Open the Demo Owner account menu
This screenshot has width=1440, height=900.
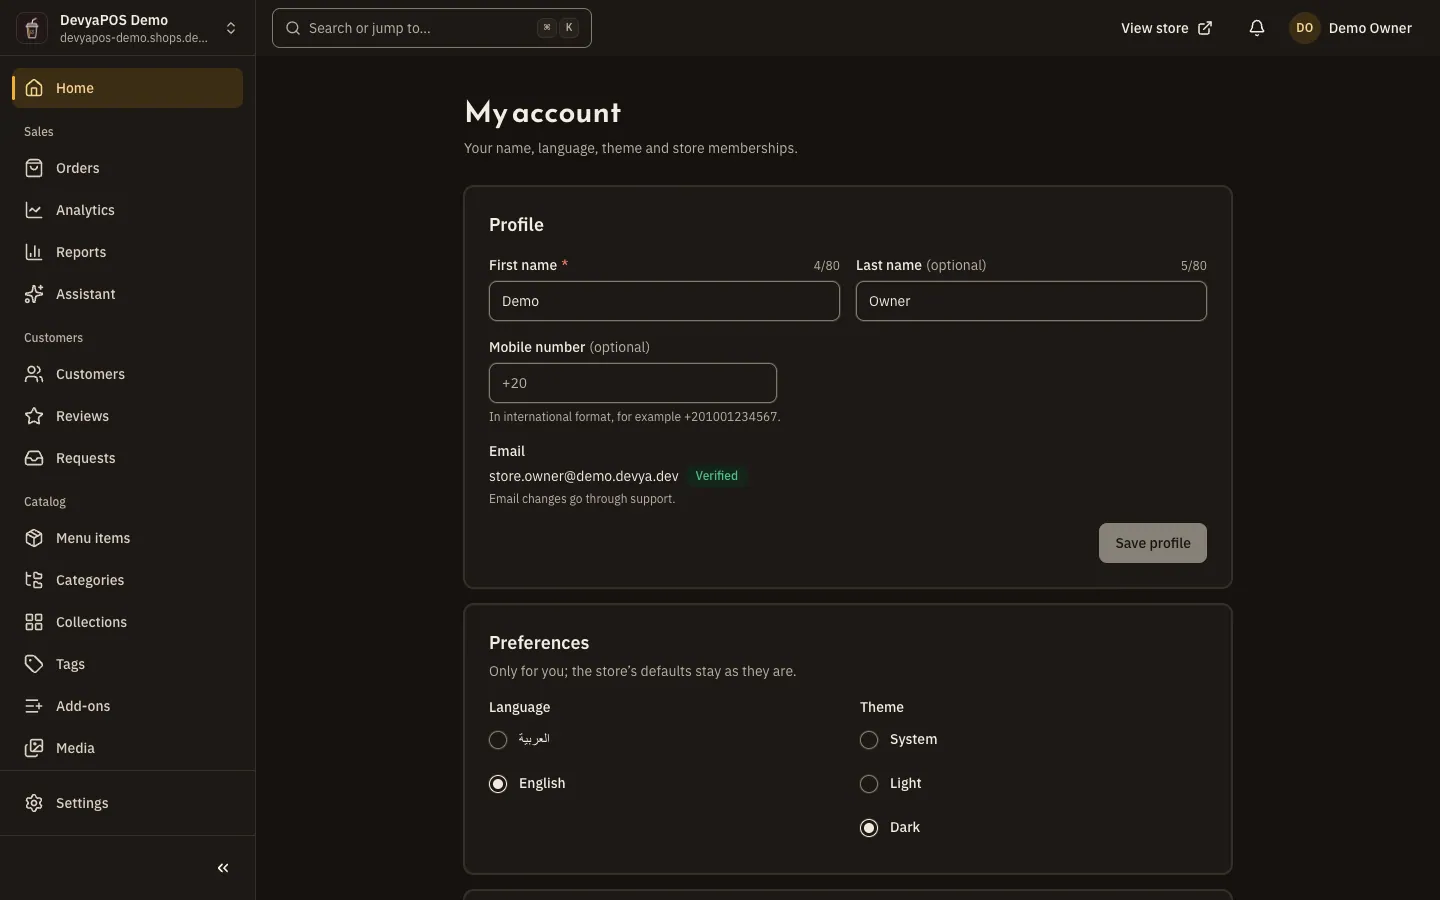point(1351,28)
